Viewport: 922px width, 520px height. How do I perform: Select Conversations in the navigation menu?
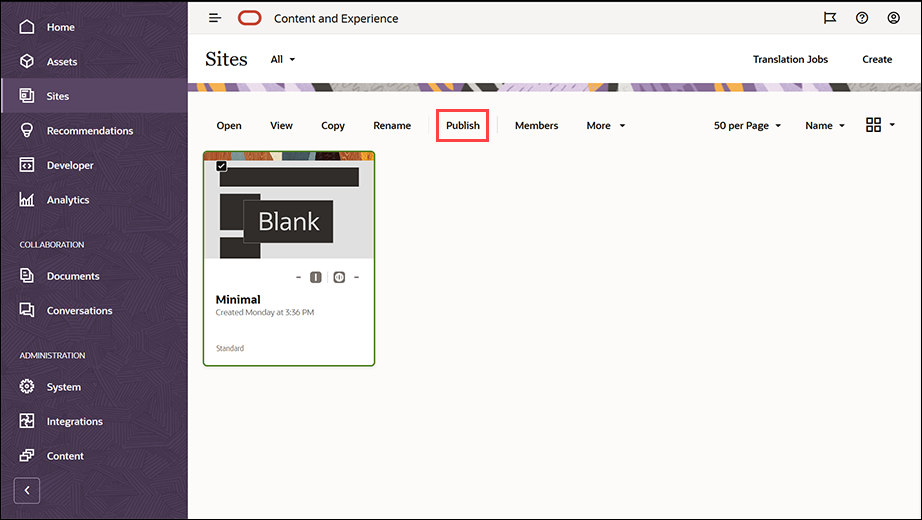click(79, 311)
